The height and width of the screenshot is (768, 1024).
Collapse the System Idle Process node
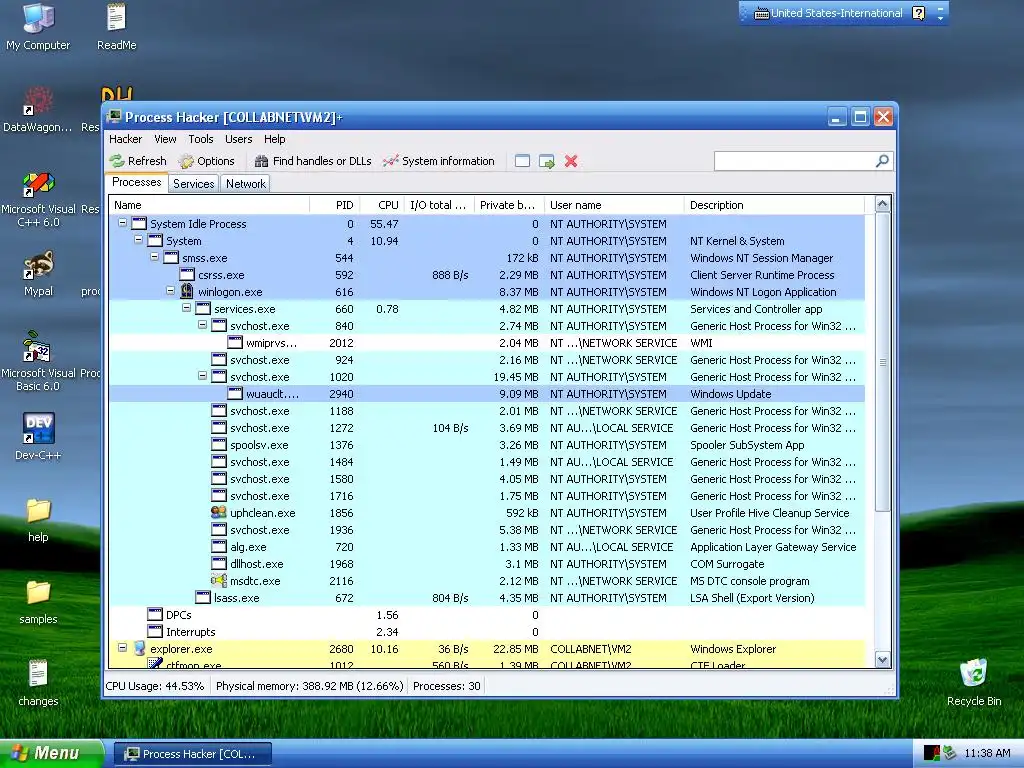pyautogui.click(x=122, y=223)
